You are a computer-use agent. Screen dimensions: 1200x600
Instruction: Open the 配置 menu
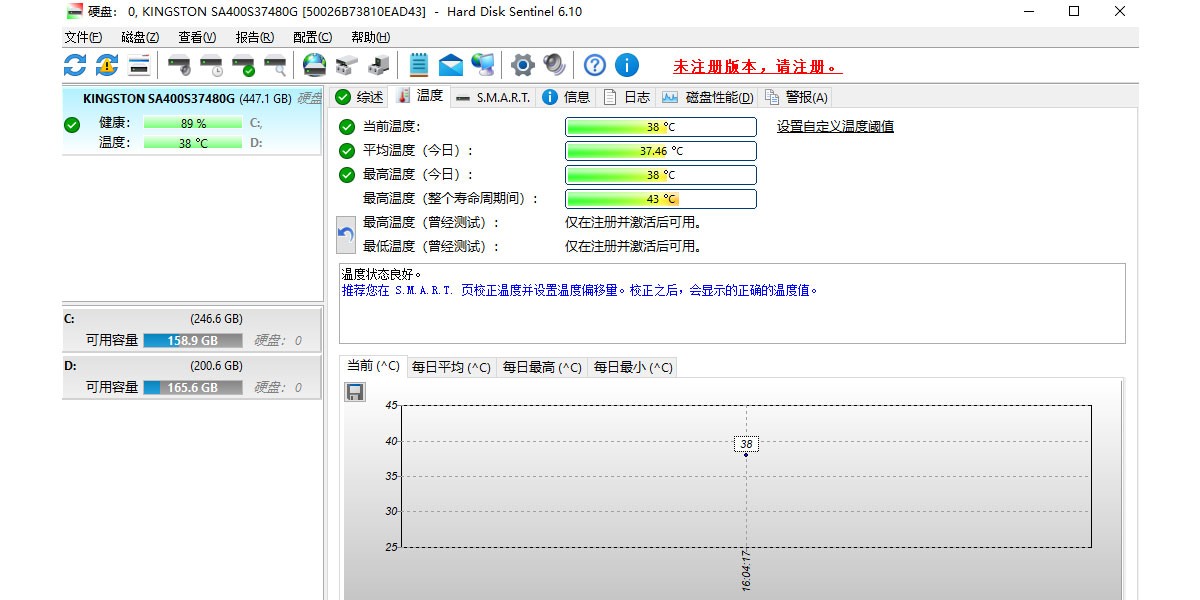(x=312, y=37)
